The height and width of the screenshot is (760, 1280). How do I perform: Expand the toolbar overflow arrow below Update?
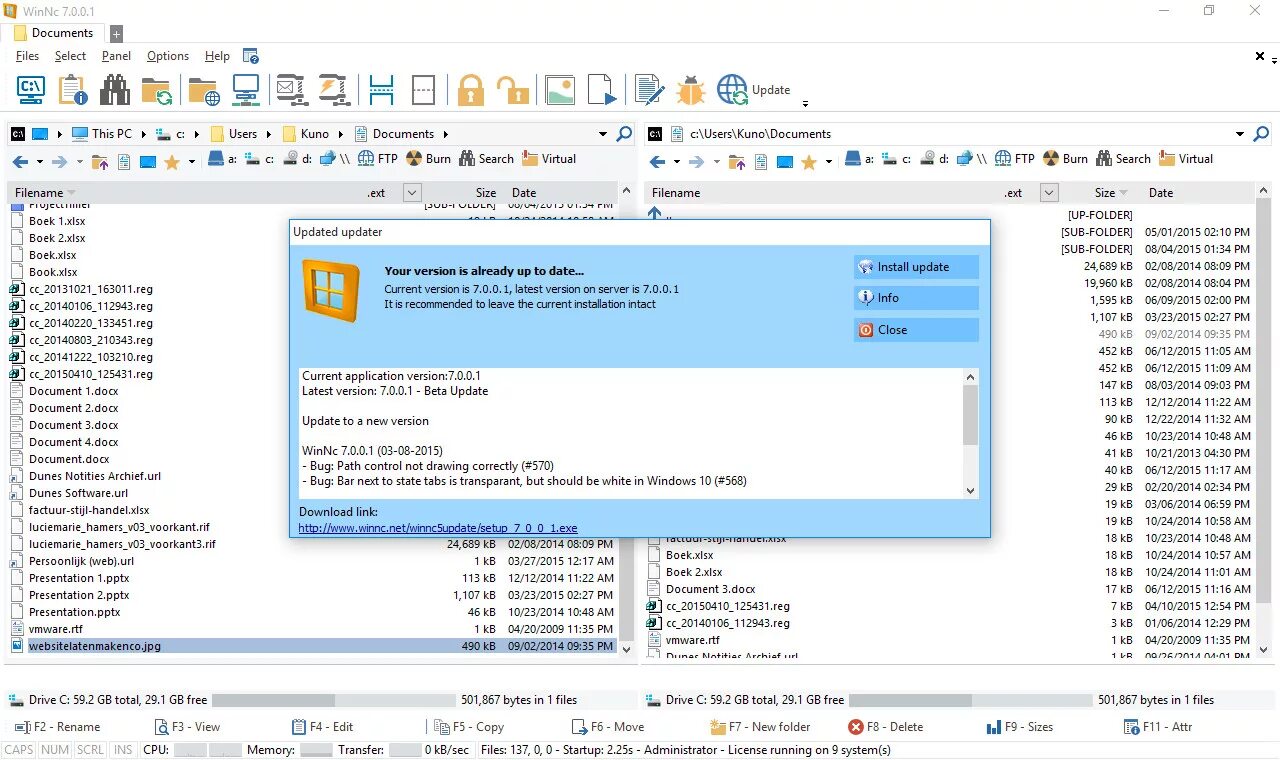[805, 103]
